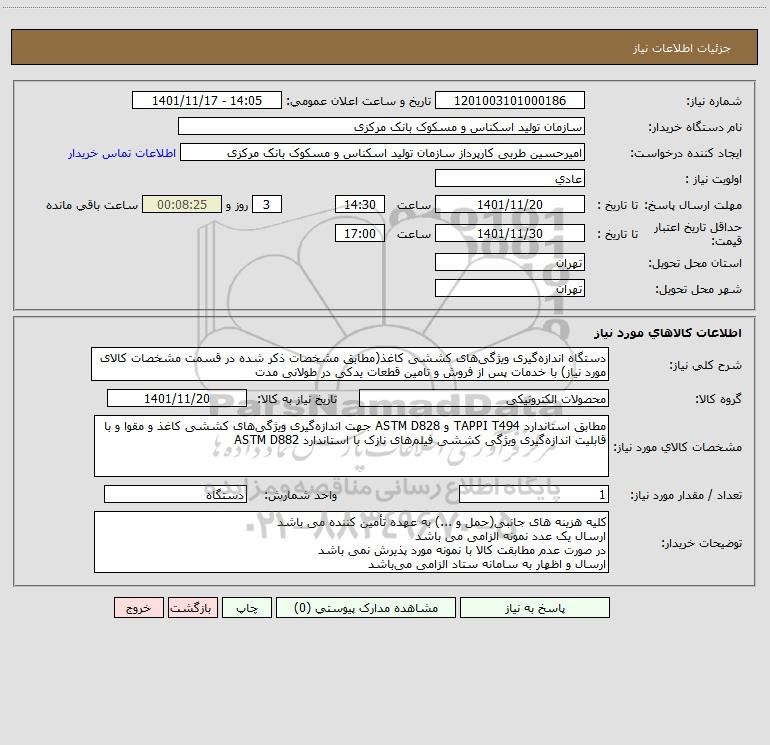Click the حداقل تاریخ اعتبار قیمت label
This screenshot has height=745, width=770.
pos(697,234)
